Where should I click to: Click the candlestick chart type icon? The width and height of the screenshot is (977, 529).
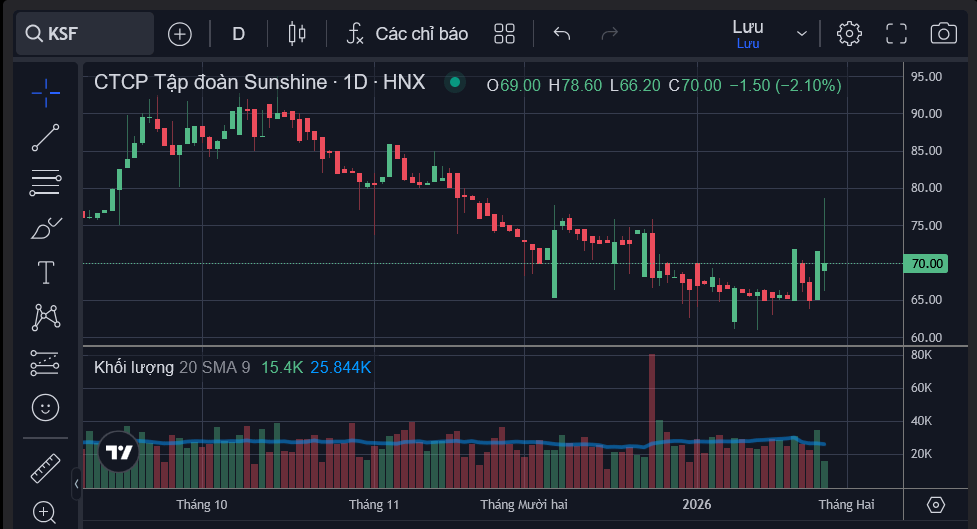(x=296, y=34)
